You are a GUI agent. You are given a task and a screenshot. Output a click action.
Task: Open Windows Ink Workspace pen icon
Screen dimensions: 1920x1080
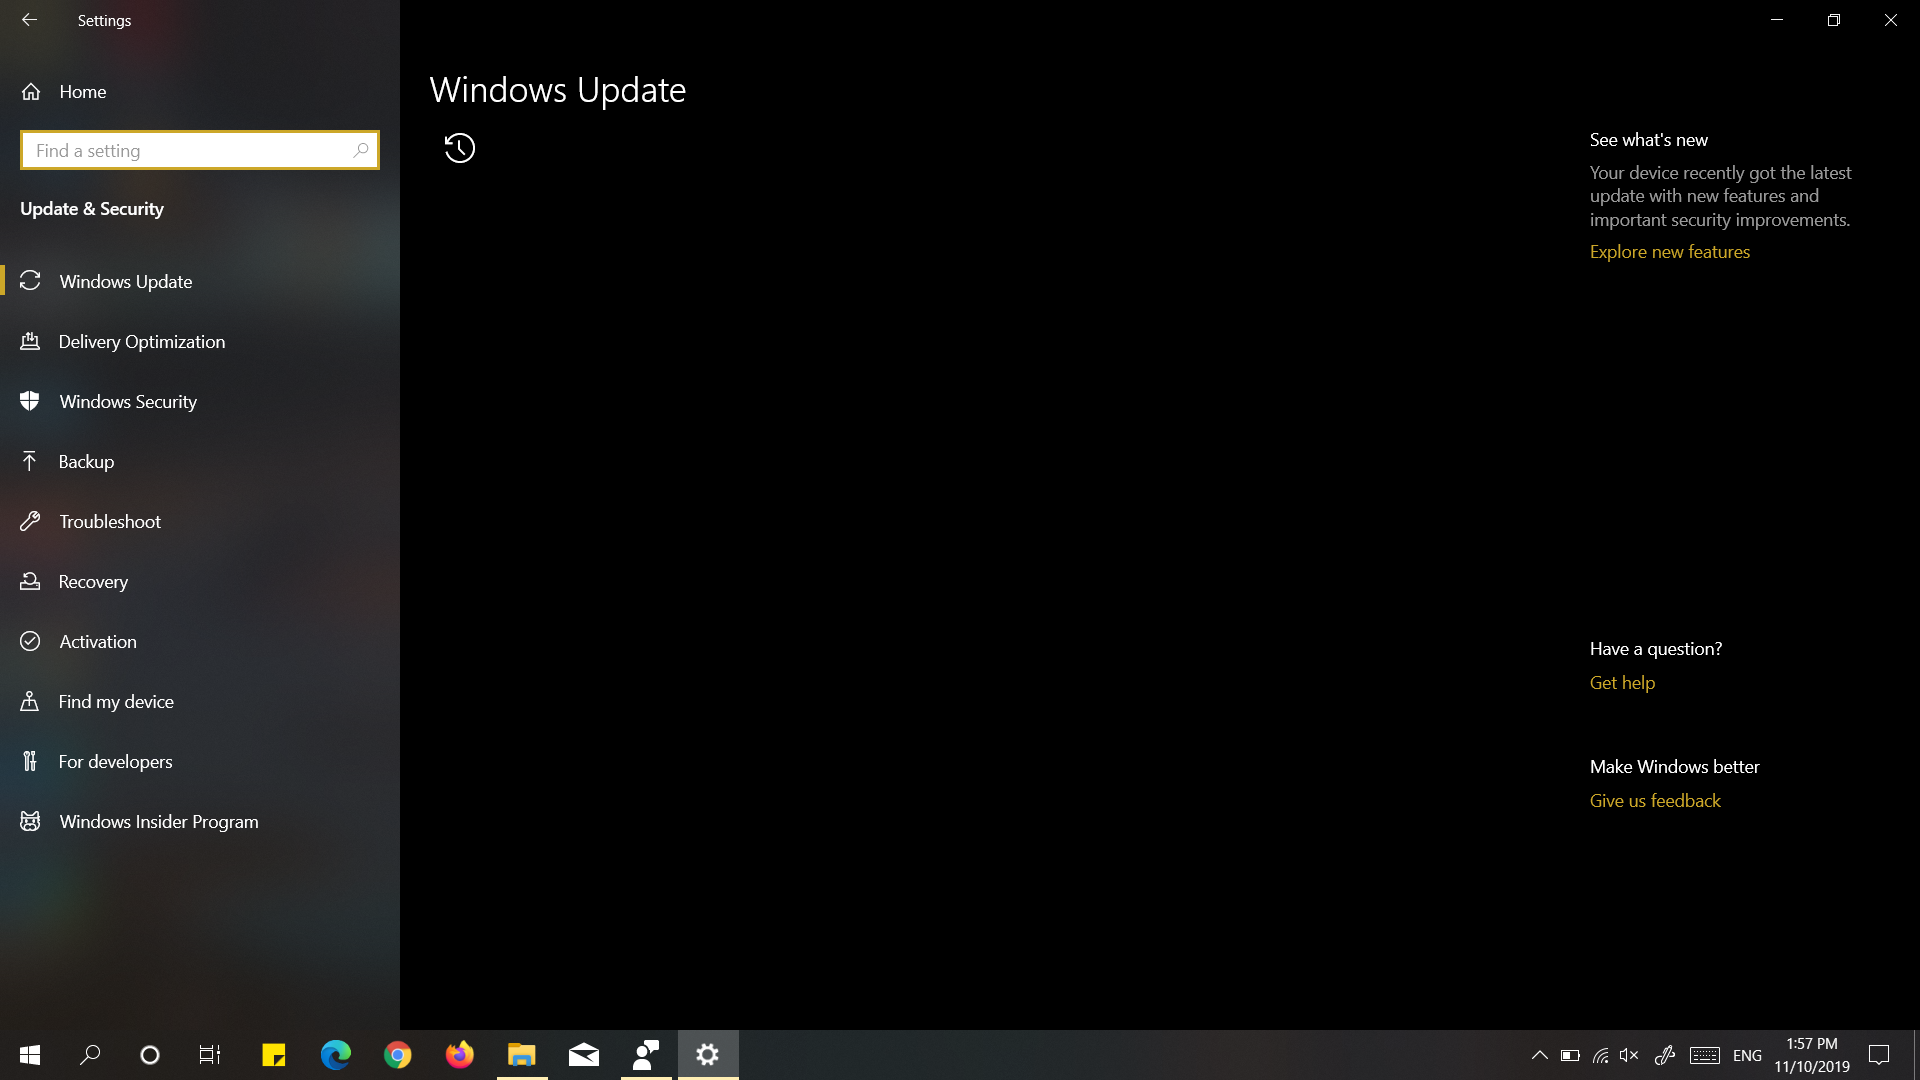(x=1665, y=1055)
